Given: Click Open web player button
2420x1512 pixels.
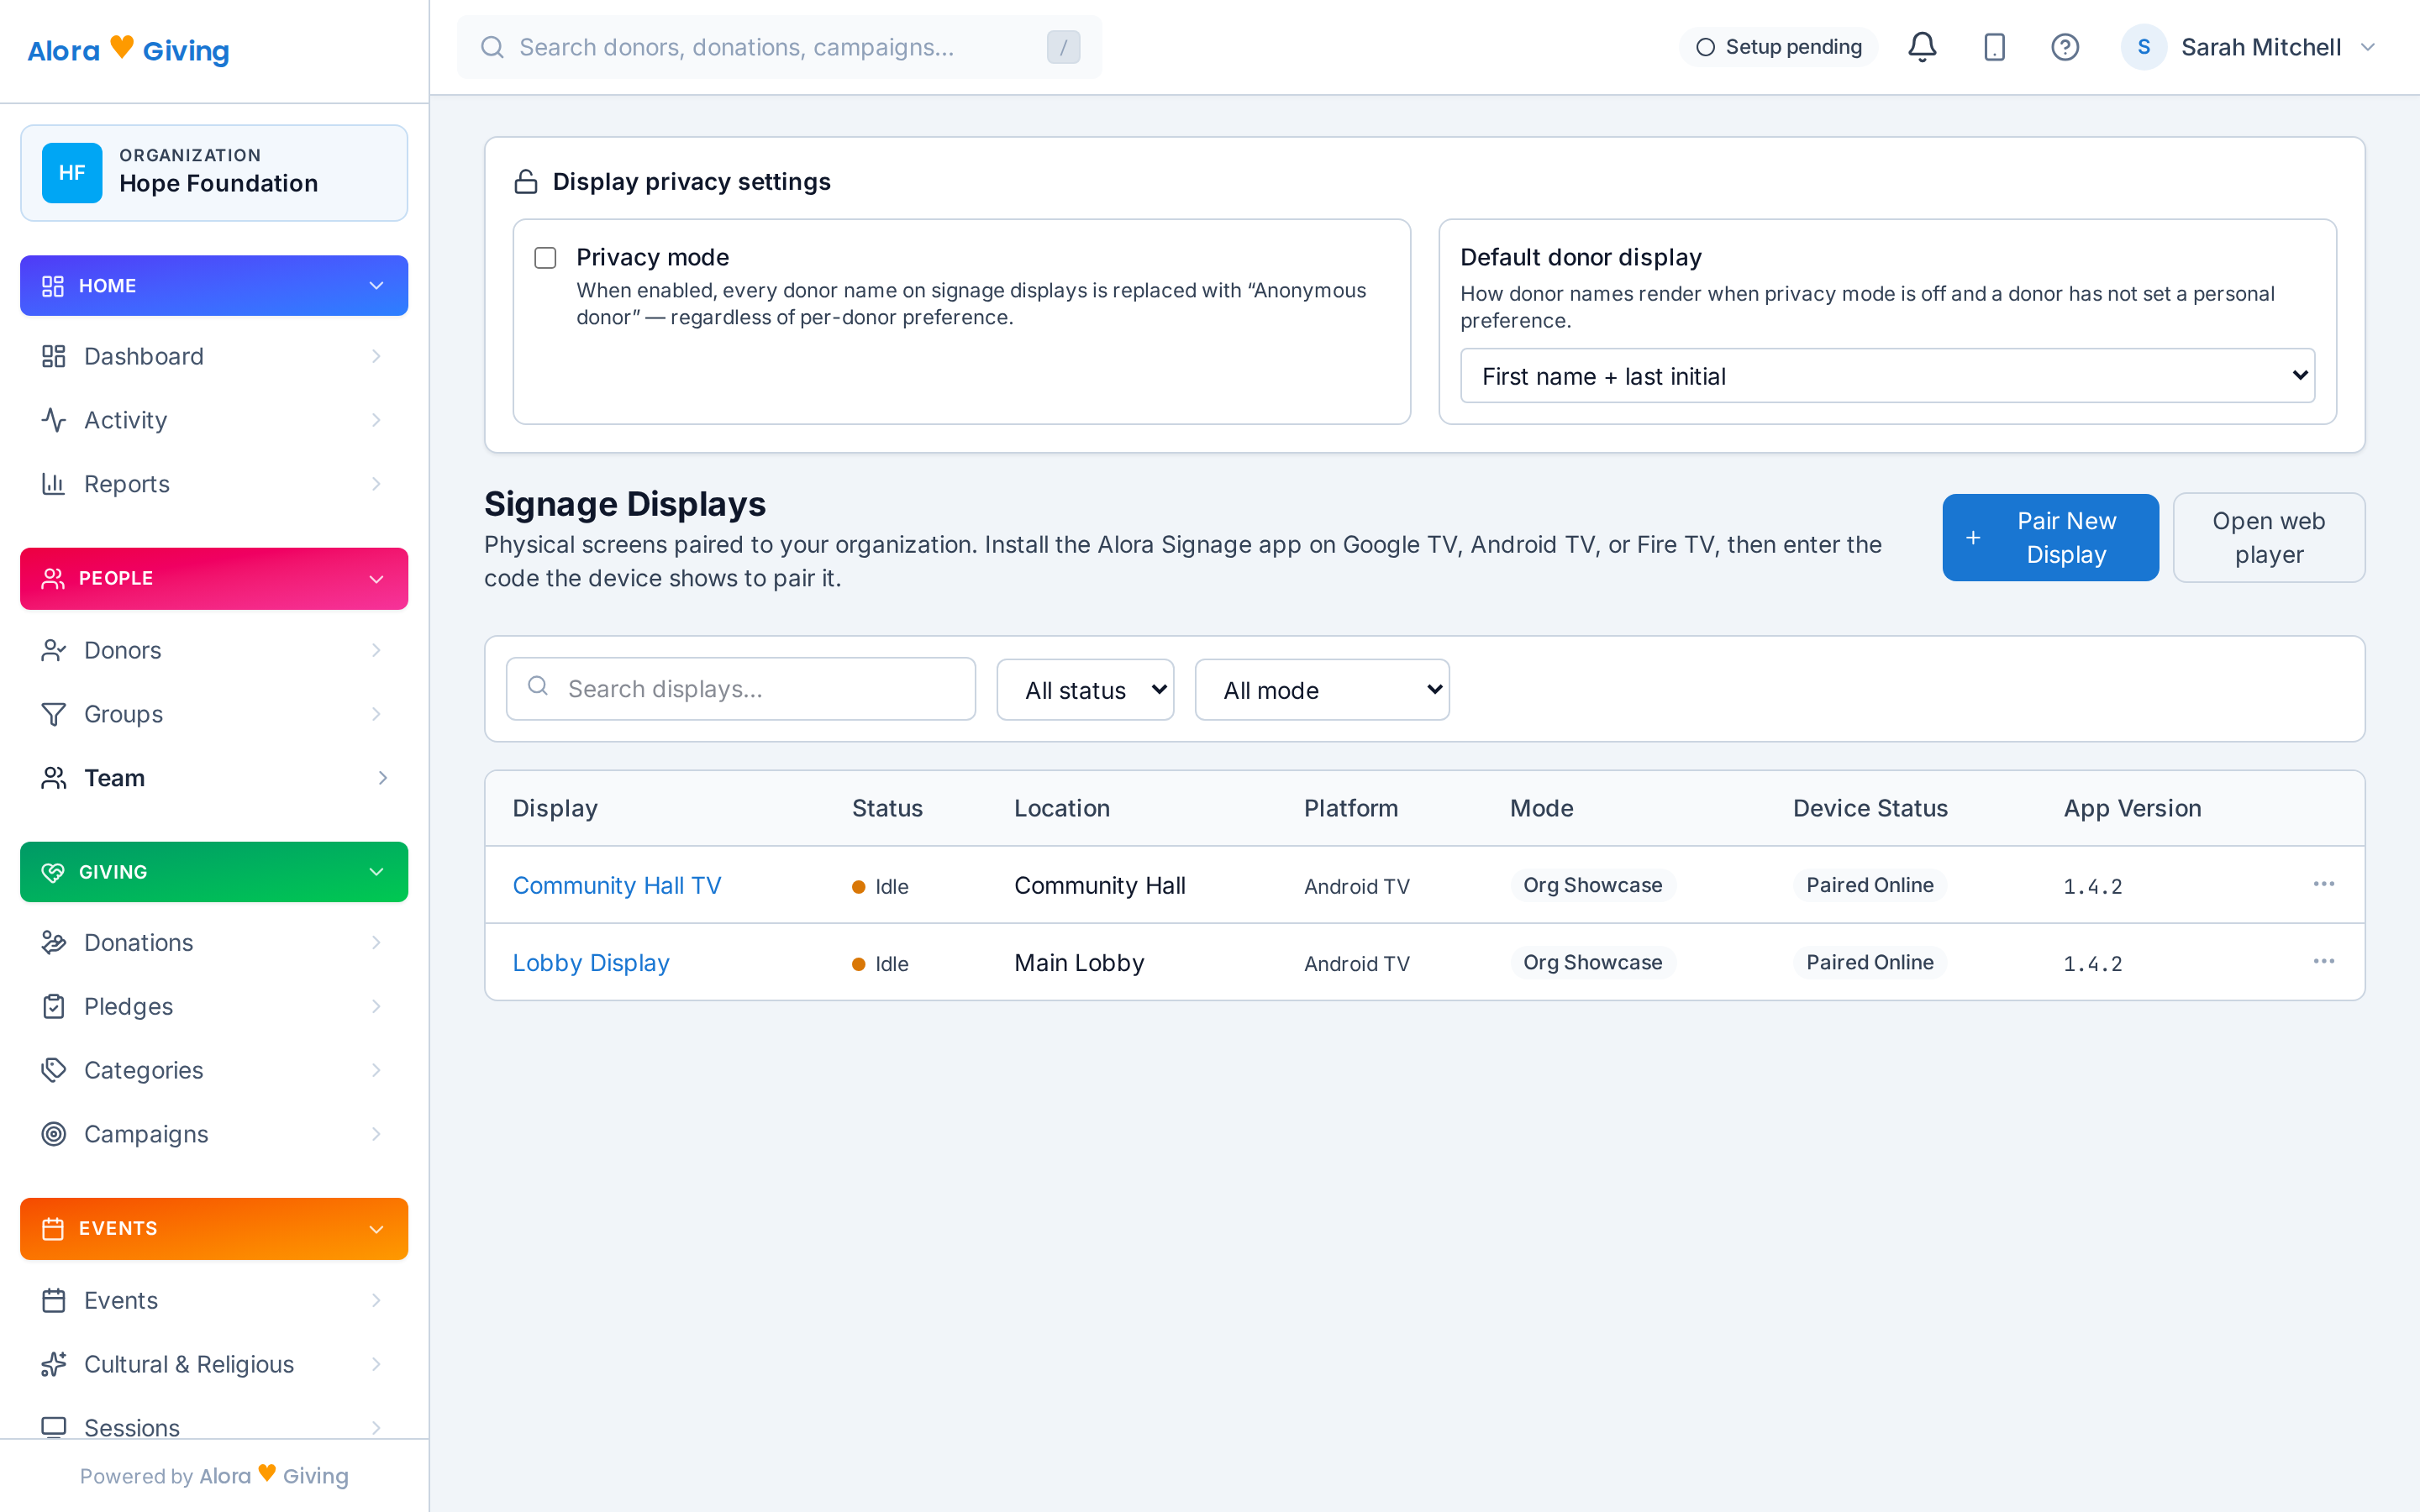Looking at the screenshot, I should [x=2268, y=537].
